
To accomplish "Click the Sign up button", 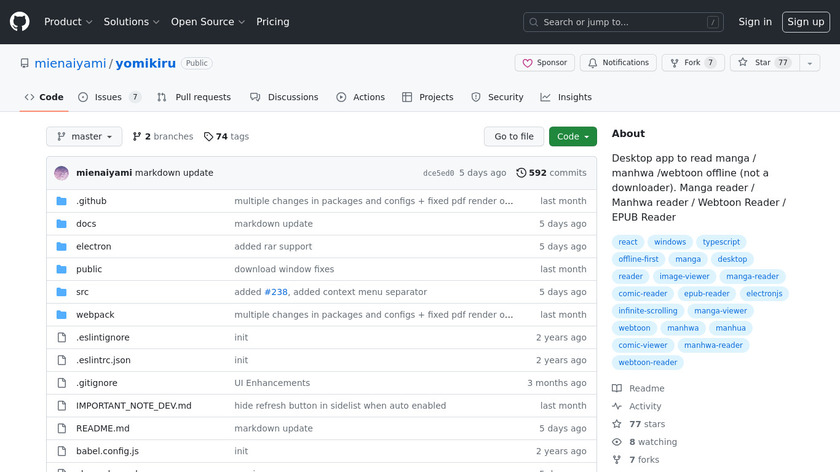I will pos(806,22).
